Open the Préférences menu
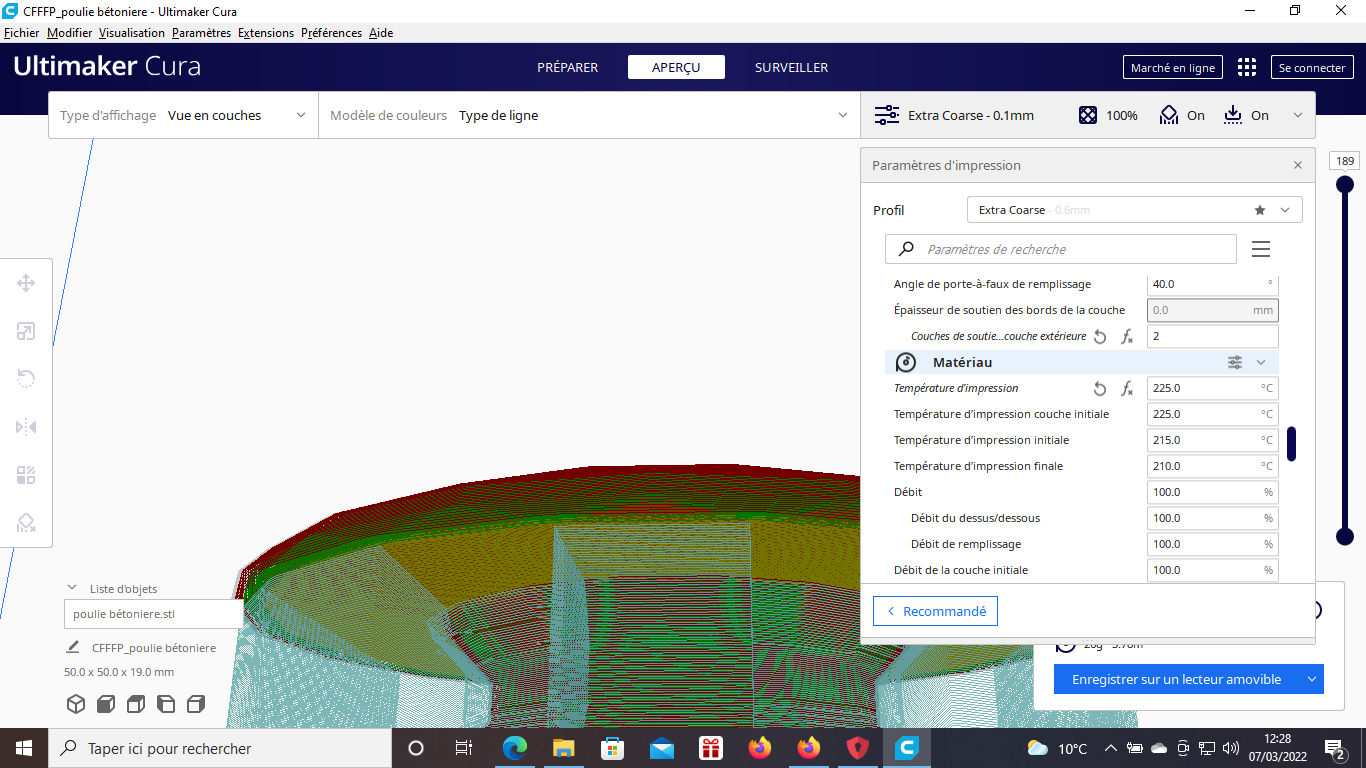 point(331,33)
